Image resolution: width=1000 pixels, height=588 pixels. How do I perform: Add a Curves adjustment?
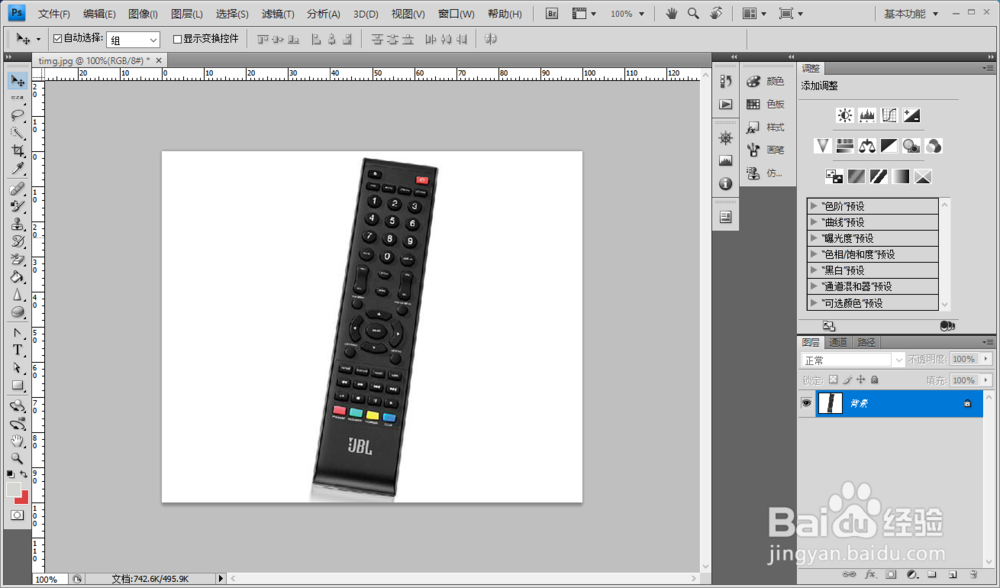click(x=889, y=115)
